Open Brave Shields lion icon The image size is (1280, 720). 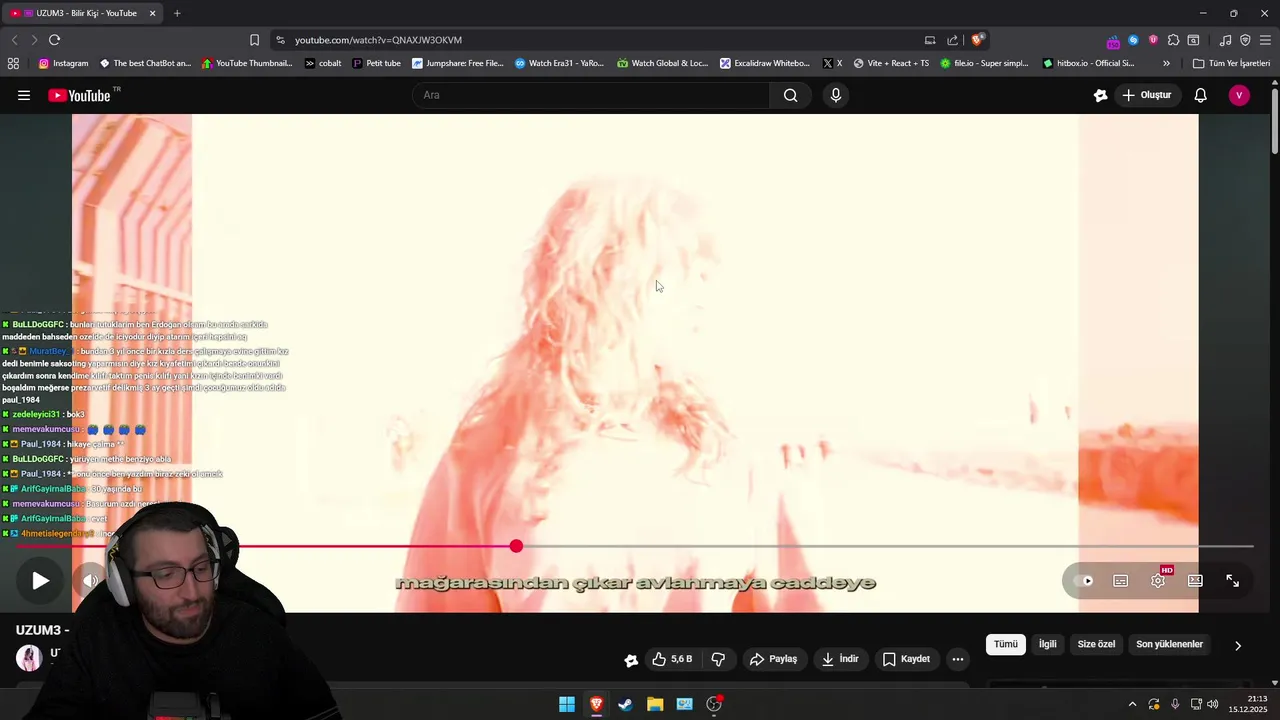pyautogui.click(x=978, y=40)
